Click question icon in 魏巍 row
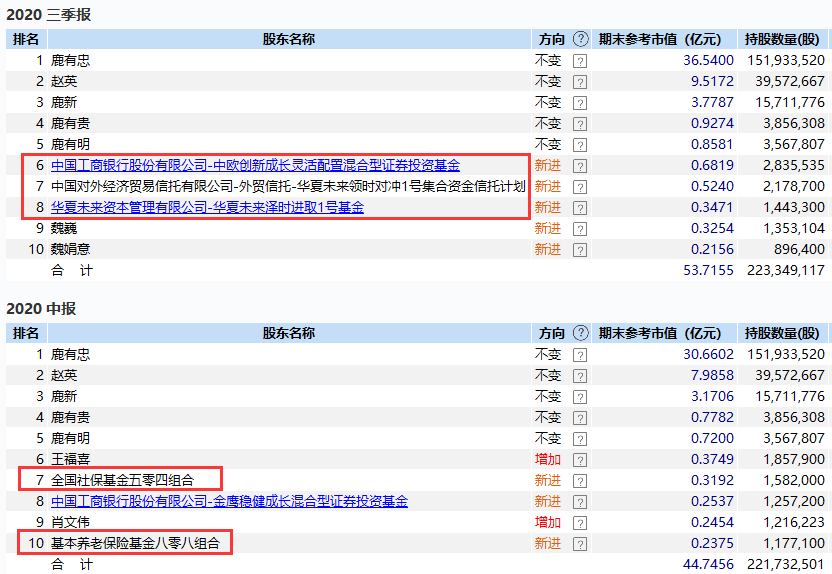This screenshot has width=832, height=574. coord(580,229)
